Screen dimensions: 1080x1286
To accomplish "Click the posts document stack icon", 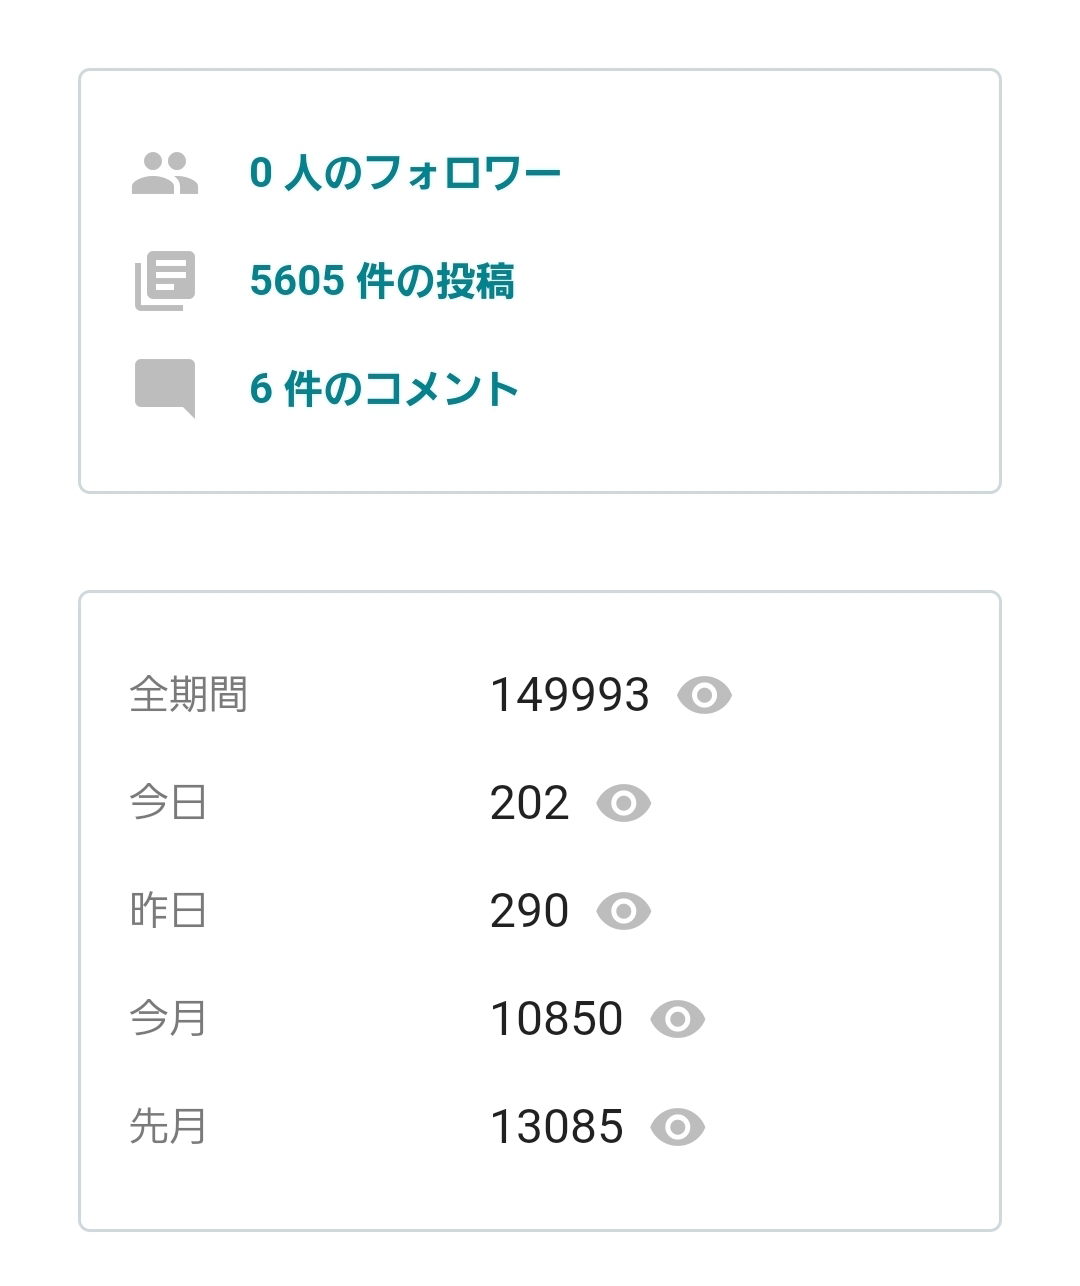I will 165,281.
